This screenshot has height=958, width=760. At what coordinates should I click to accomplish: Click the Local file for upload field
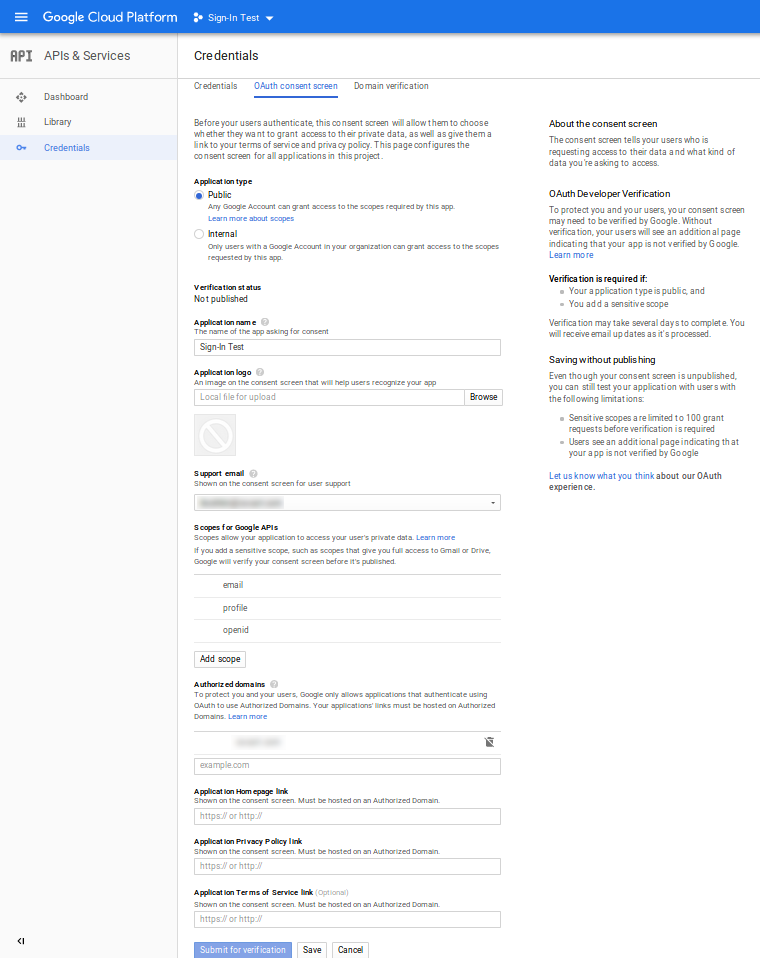click(x=329, y=397)
